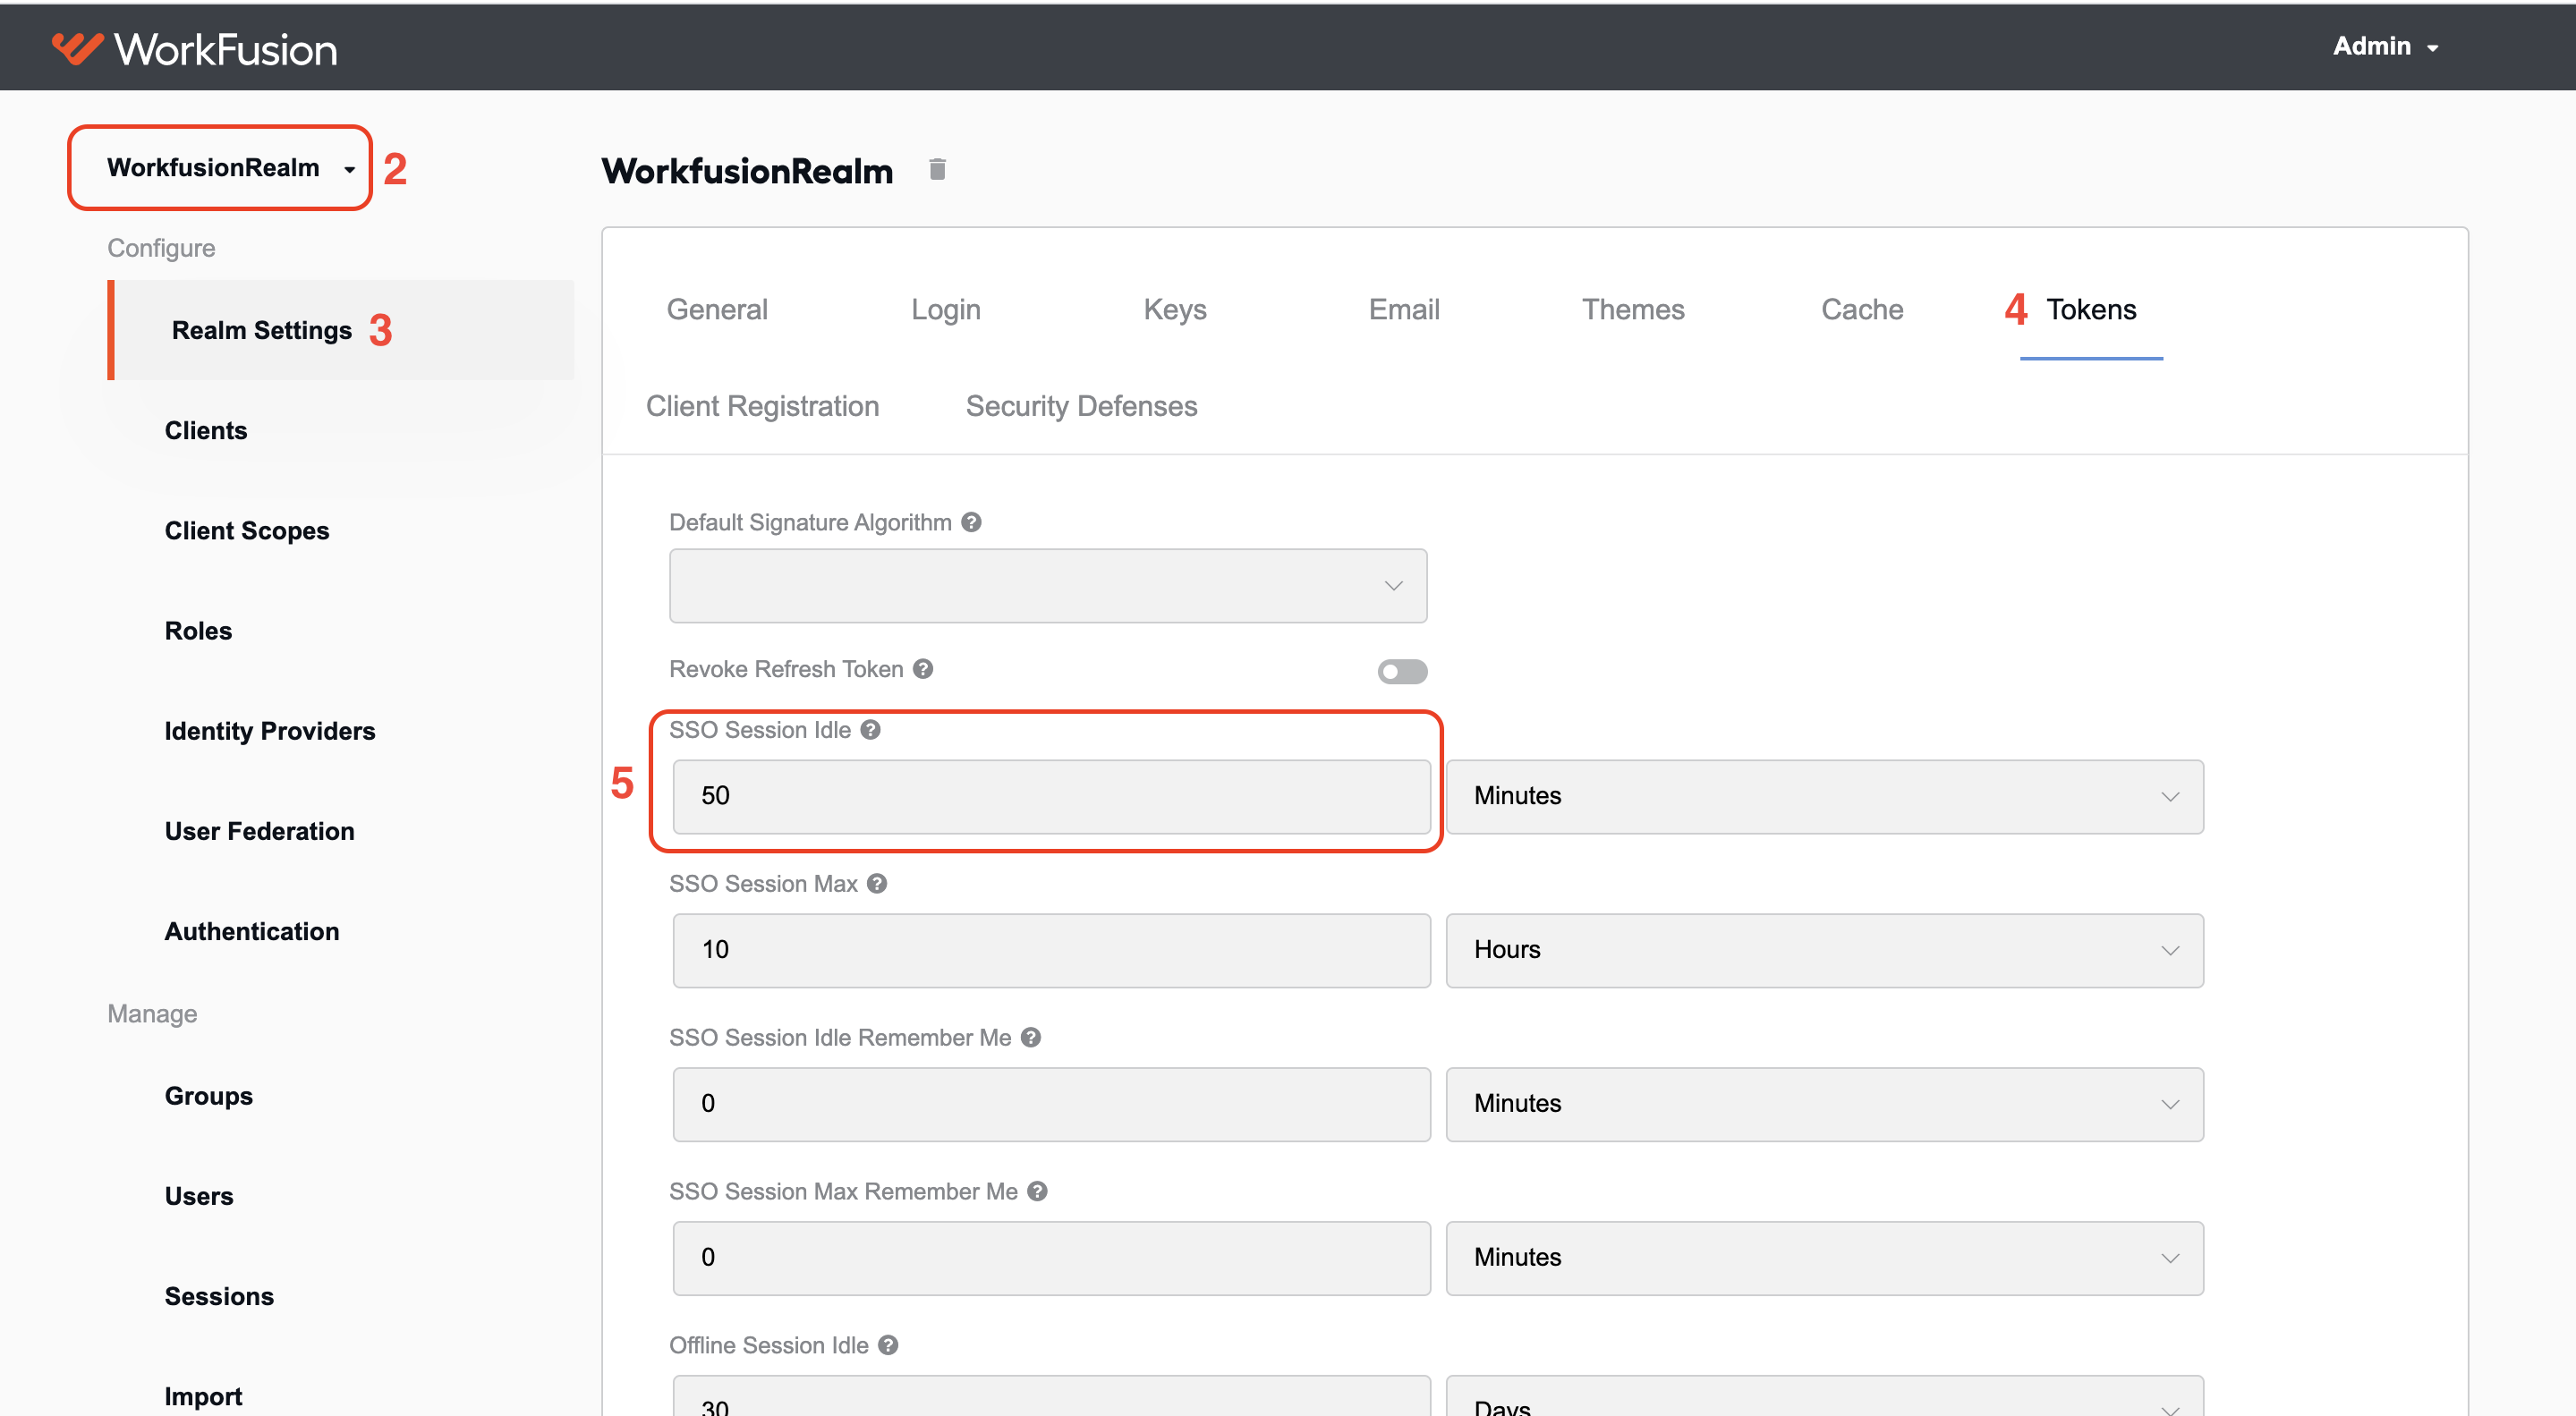Open Identity Providers page
The width and height of the screenshot is (2576, 1416).
269,731
